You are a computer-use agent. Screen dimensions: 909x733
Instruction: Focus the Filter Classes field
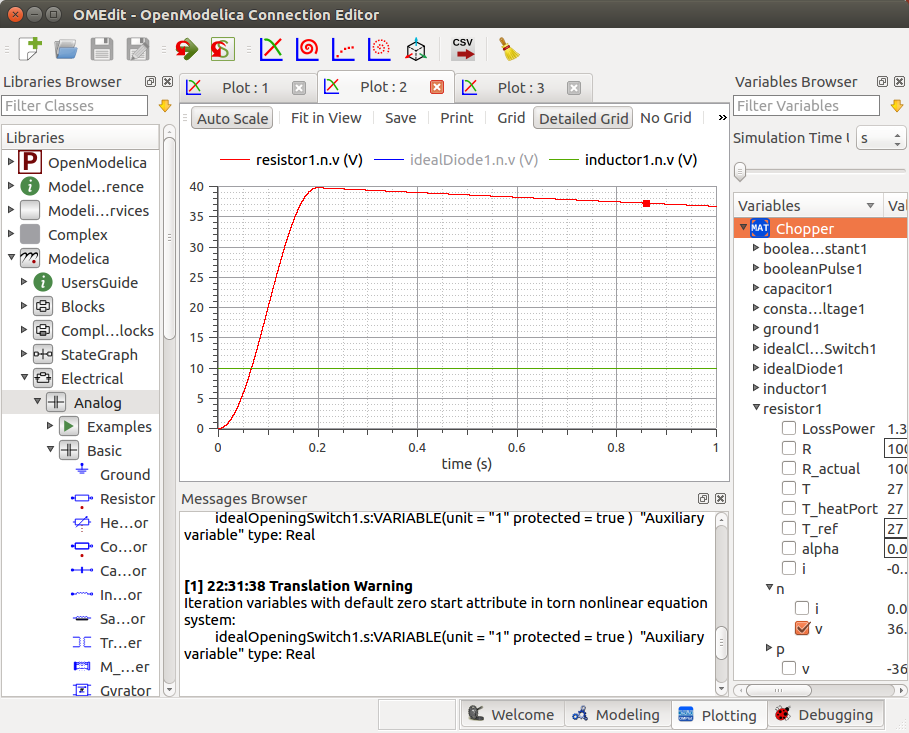pyautogui.click(x=75, y=106)
